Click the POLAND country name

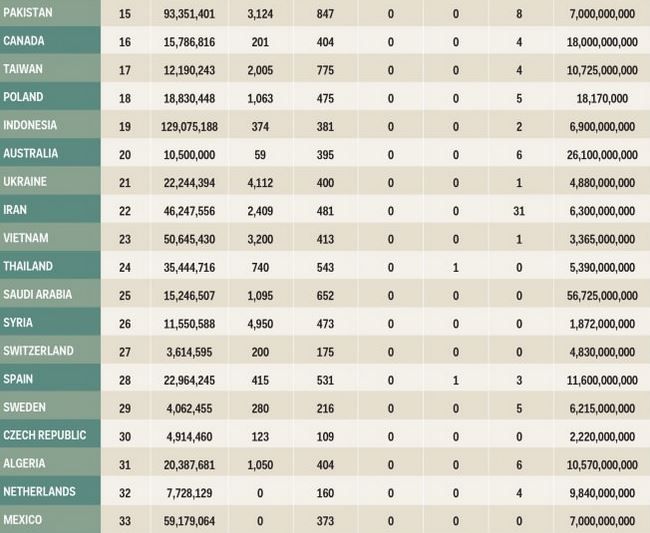tap(23, 97)
